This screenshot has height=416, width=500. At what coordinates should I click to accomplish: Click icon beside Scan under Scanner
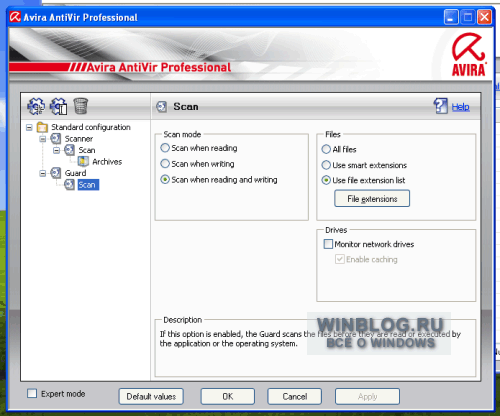(x=69, y=150)
